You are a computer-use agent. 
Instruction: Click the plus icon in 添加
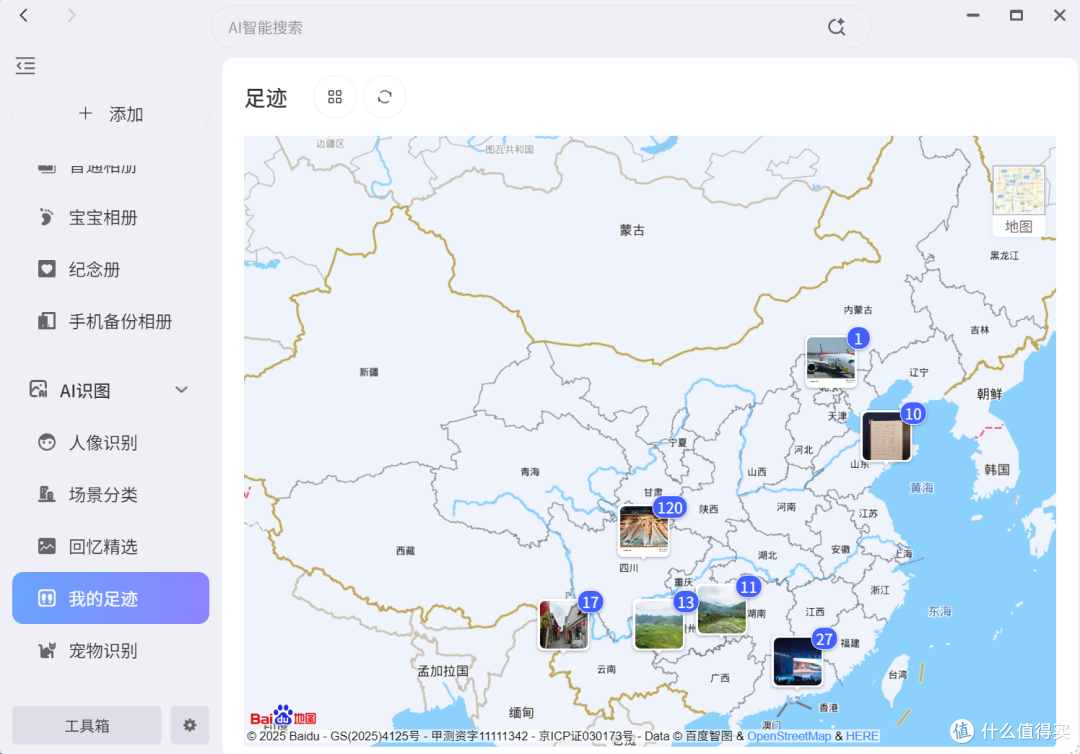[85, 113]
